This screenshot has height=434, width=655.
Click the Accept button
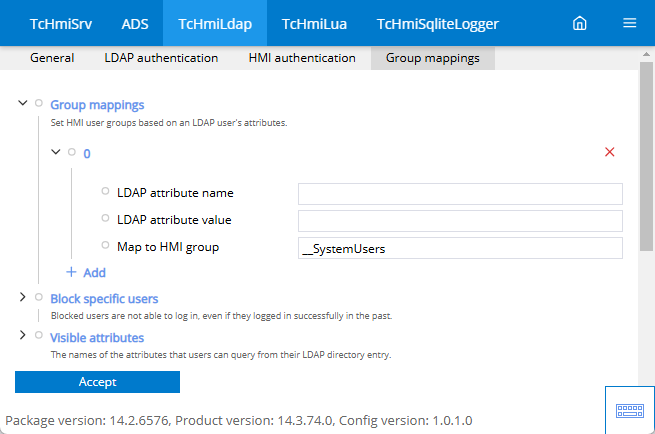[97, 382]
